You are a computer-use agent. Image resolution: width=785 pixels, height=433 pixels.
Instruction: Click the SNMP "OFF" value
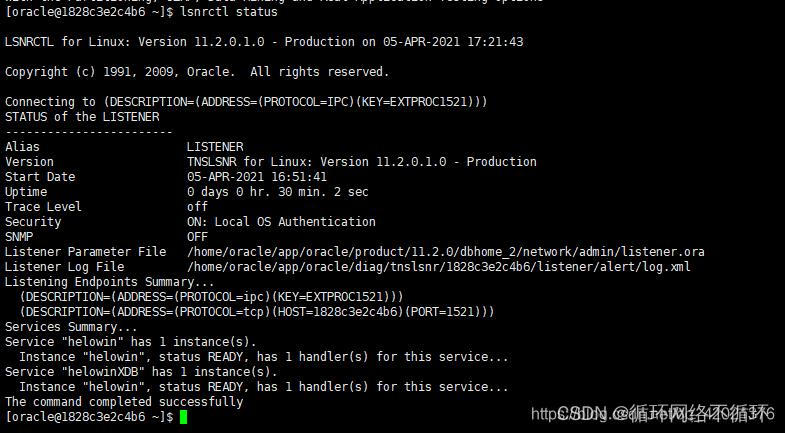197,237
